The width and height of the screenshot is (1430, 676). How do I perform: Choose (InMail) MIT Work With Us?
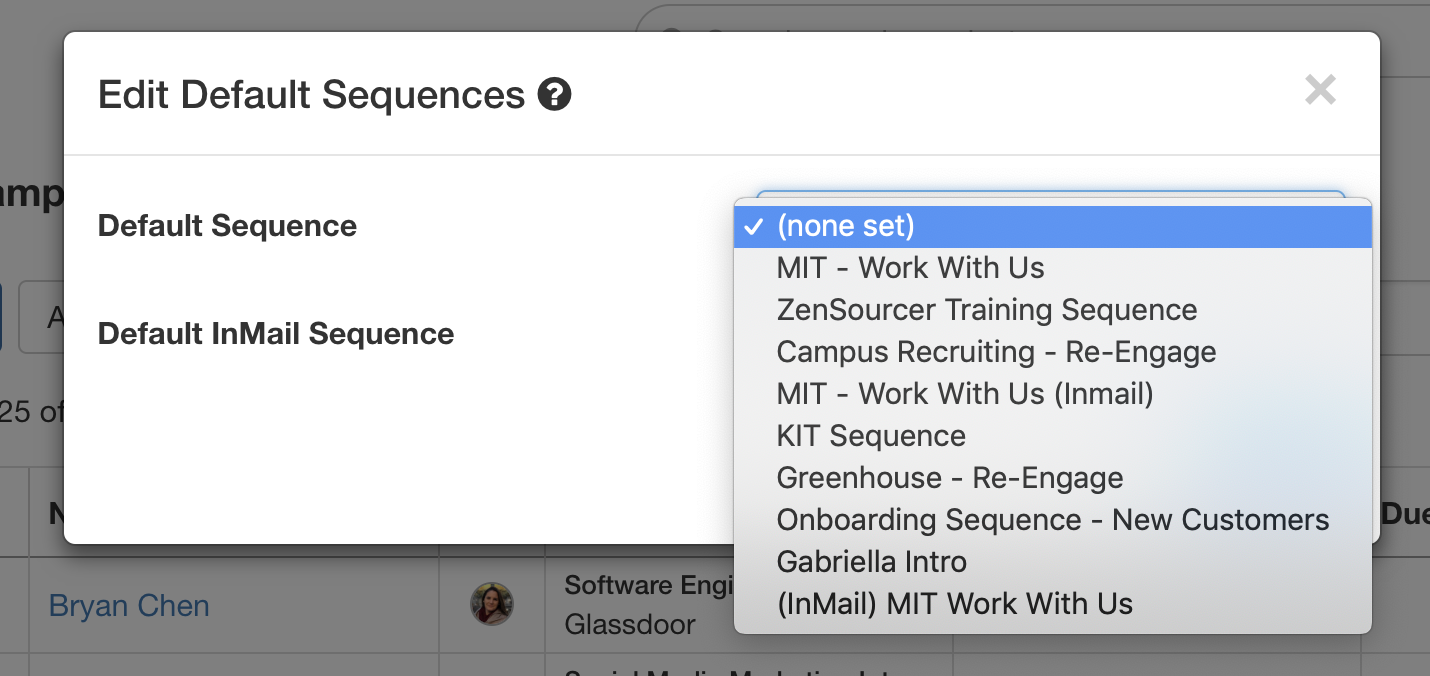point(1053,604)
